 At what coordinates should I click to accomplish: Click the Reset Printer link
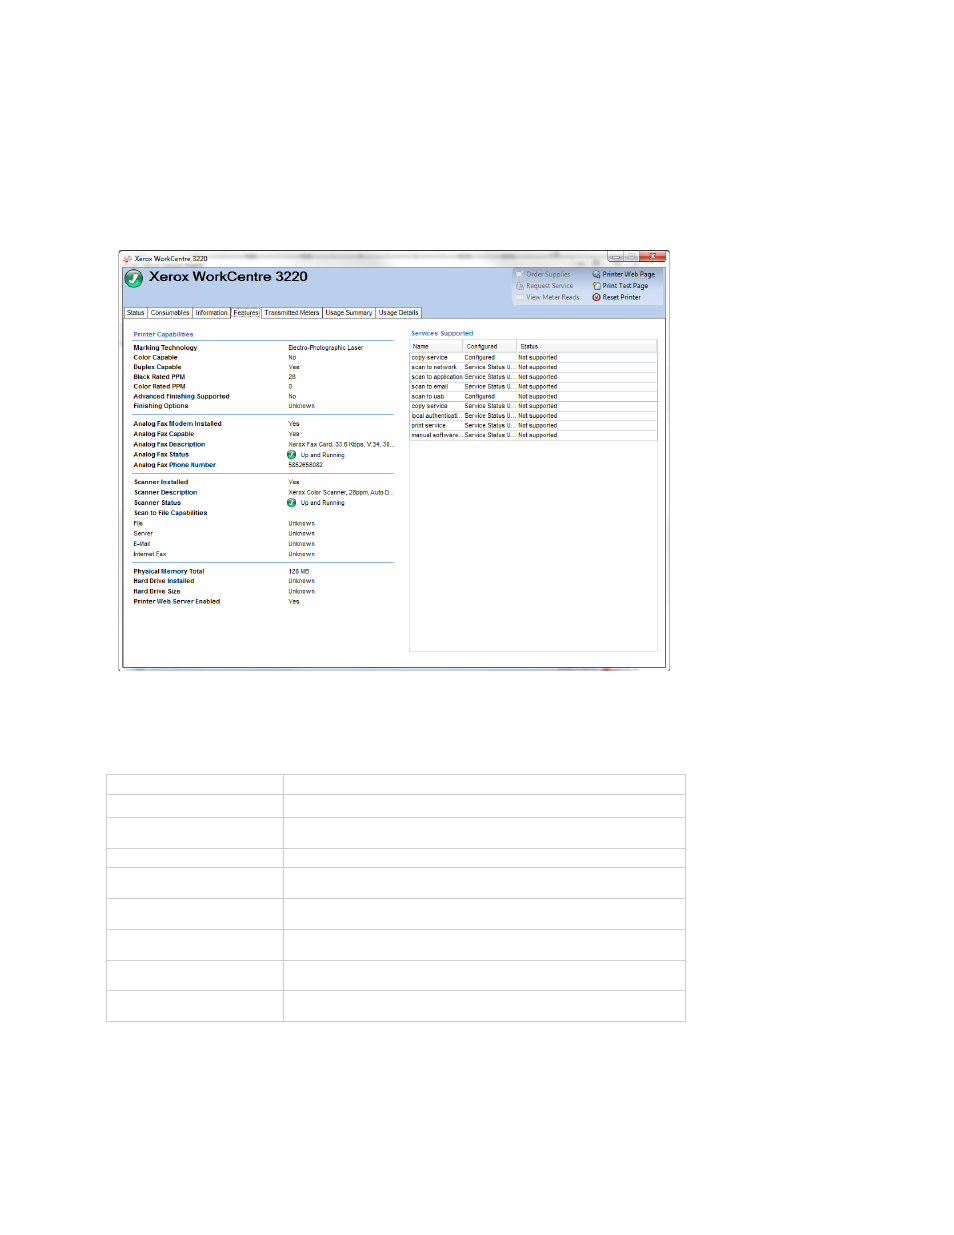pos(622,297)
